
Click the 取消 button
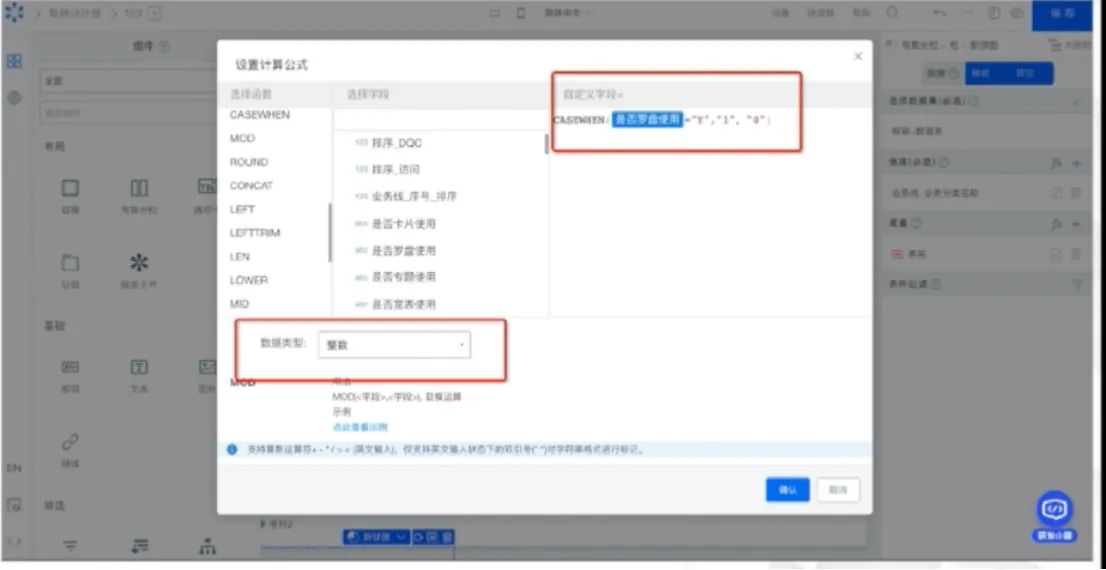pyautogui.click(x=838, y=490)
